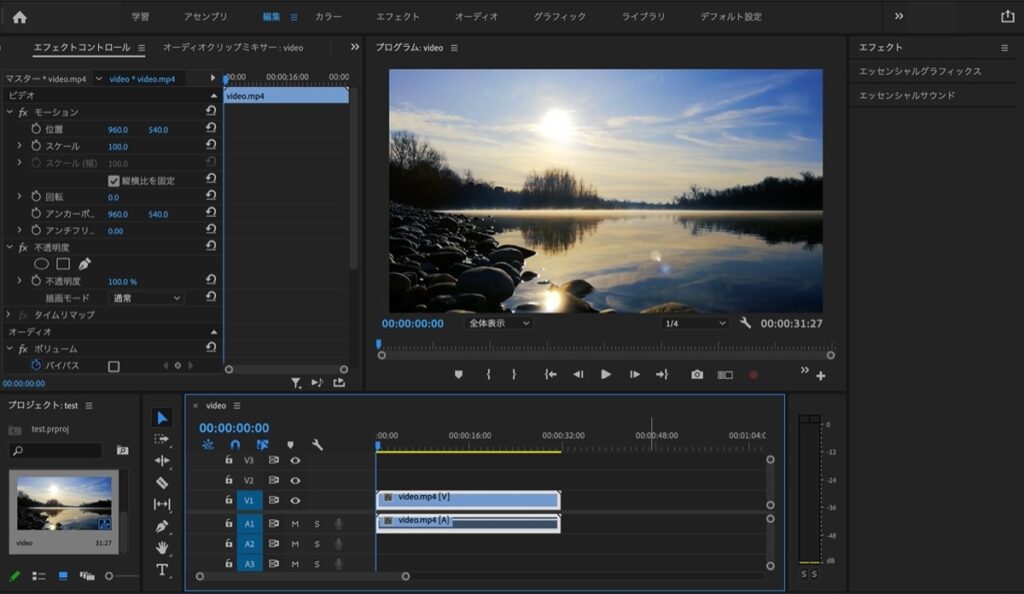The height and width of the screenshot is (594, 1024).
Task: Click the Home icon
Action: [20, 17]
